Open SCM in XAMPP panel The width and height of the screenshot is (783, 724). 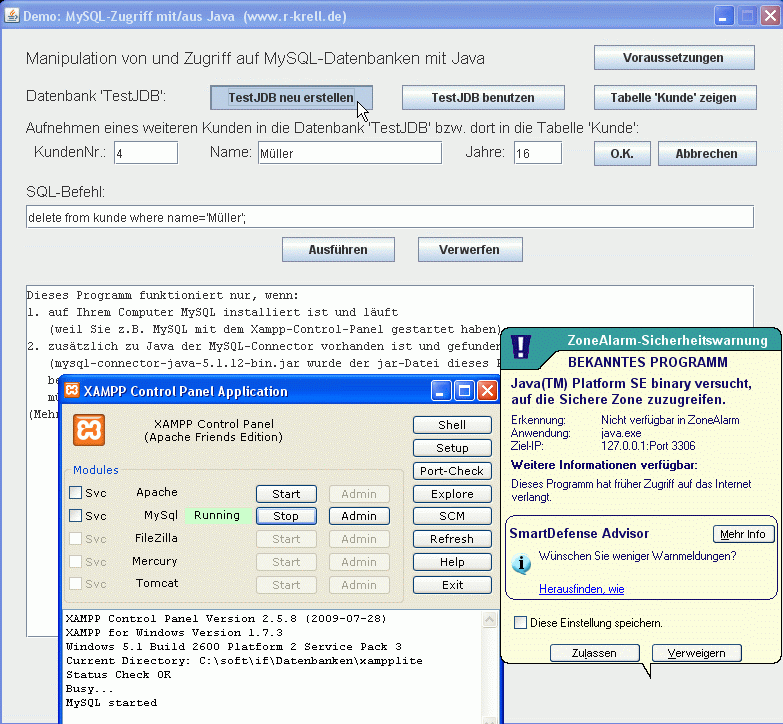tap(452, 516)
